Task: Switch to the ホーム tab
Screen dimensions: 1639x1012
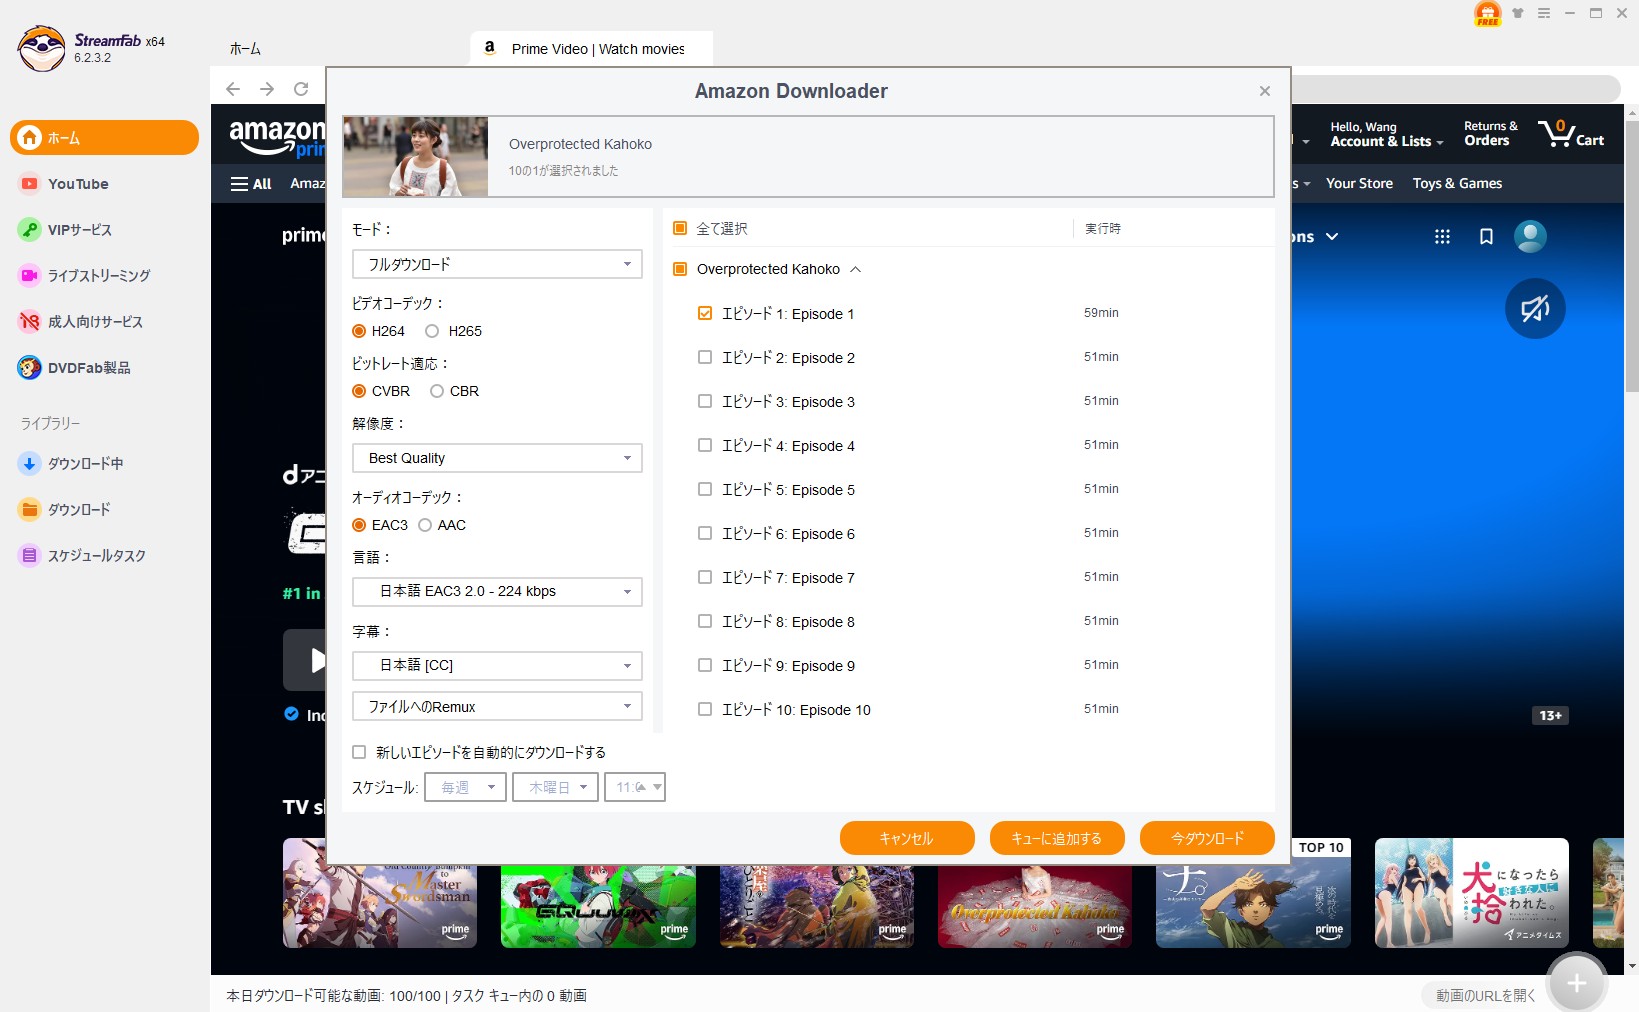Action: (245, 48)
